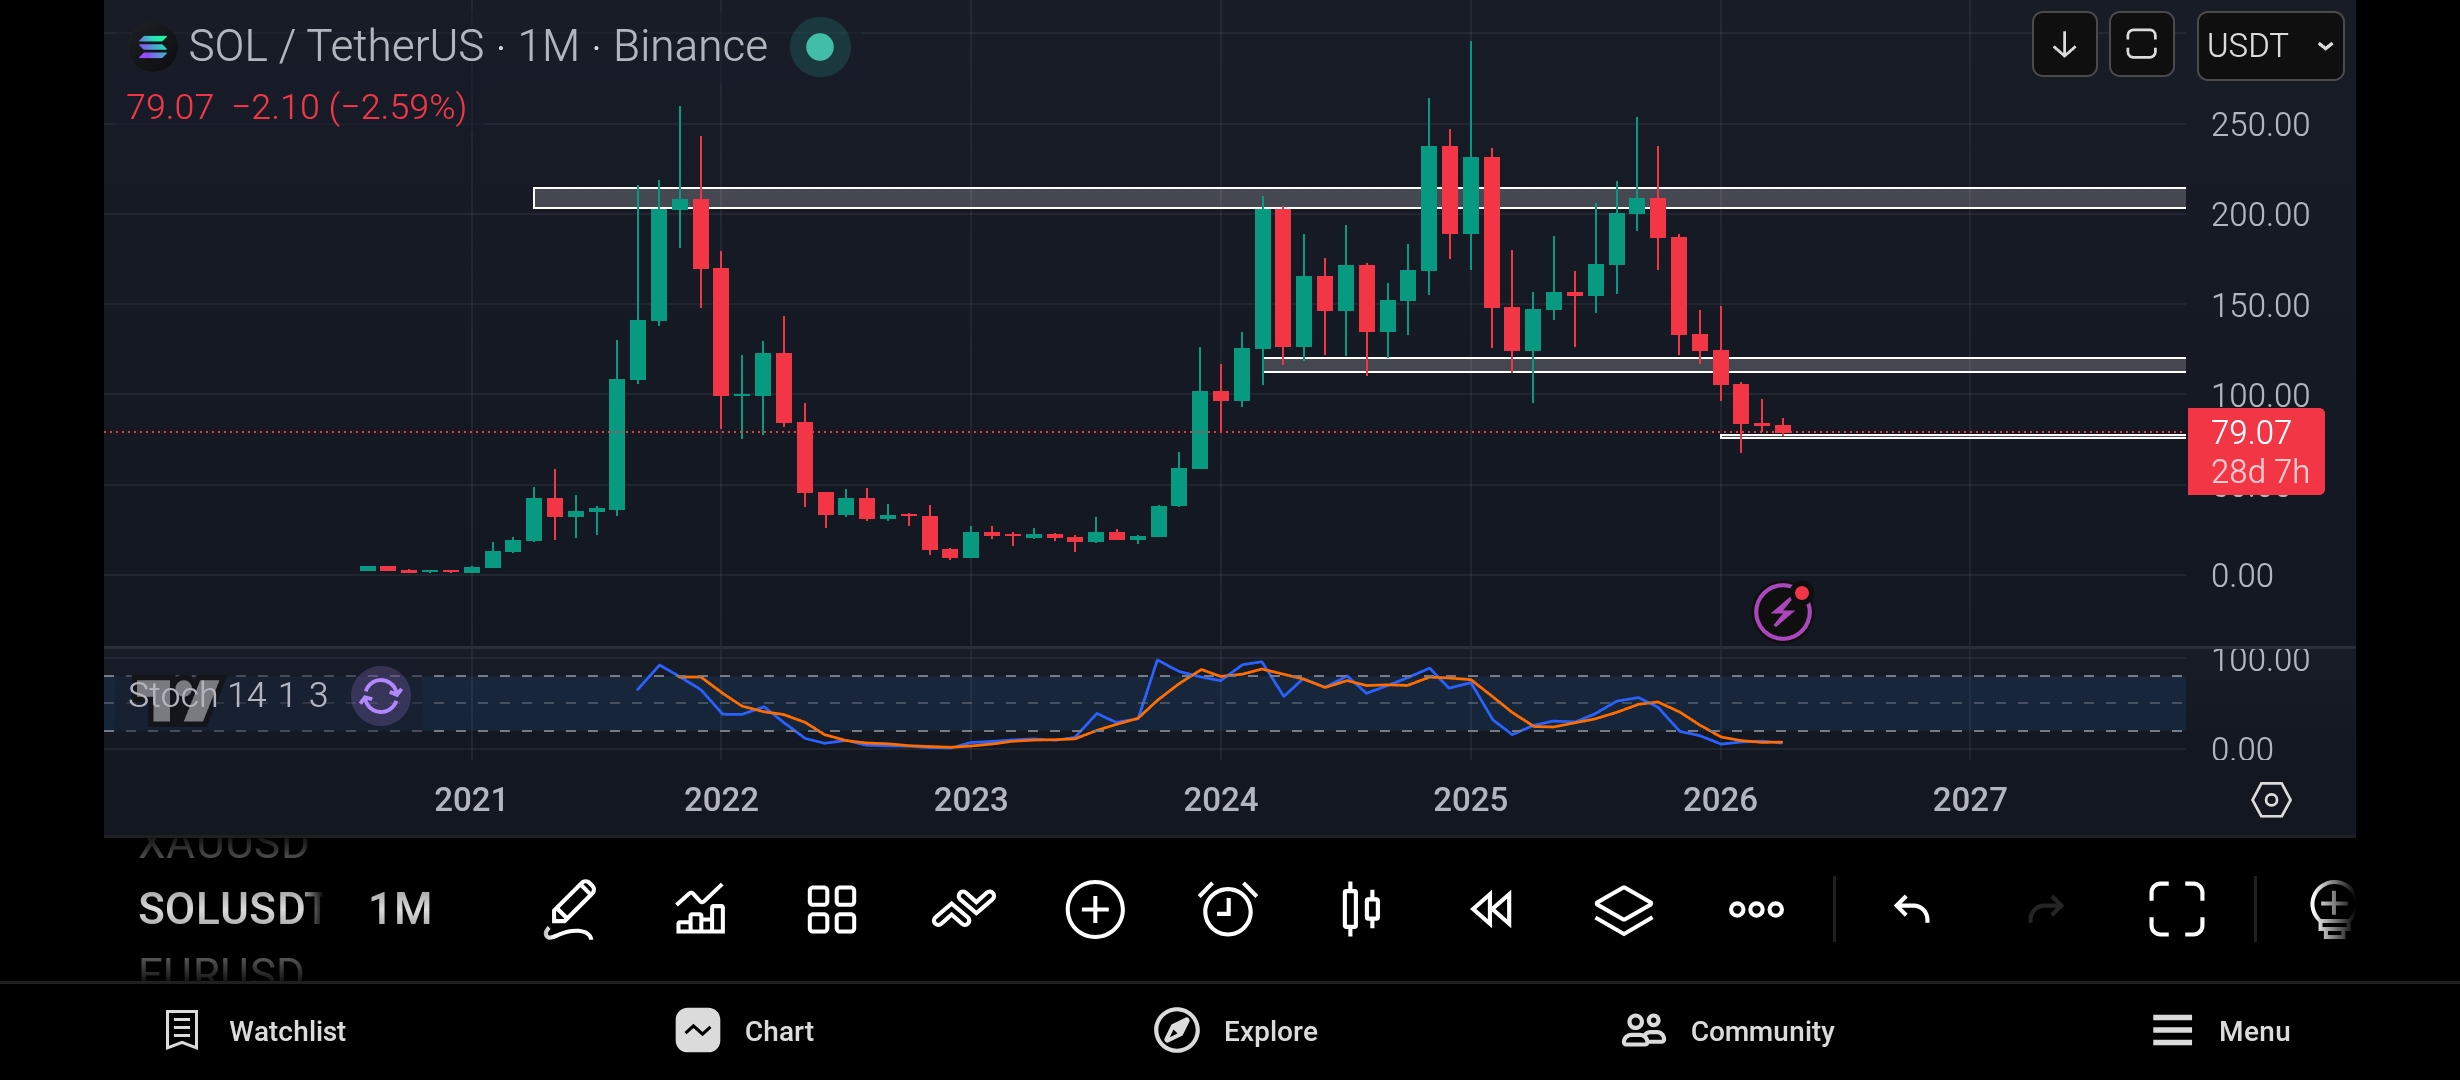The width and height of the screenshot is (2460, 1080).
Task: Select the white support zone below 150
Action: pos(1724,365)
